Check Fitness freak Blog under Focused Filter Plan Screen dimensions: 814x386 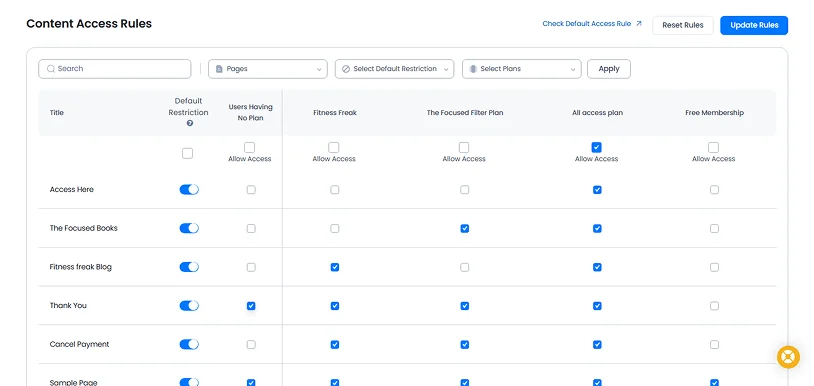tap(465, 267)
